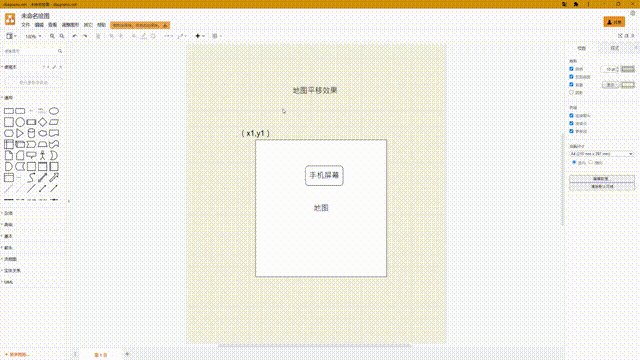Select the circle shape in the palette
The image size is (640, 360).
coord(20,122)
